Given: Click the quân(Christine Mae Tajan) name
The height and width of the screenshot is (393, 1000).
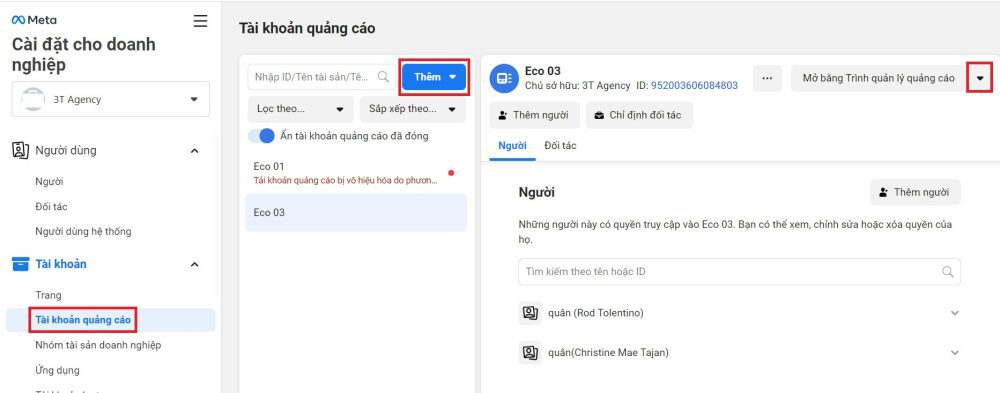Looking at the screenshot, I should (608, 352).
